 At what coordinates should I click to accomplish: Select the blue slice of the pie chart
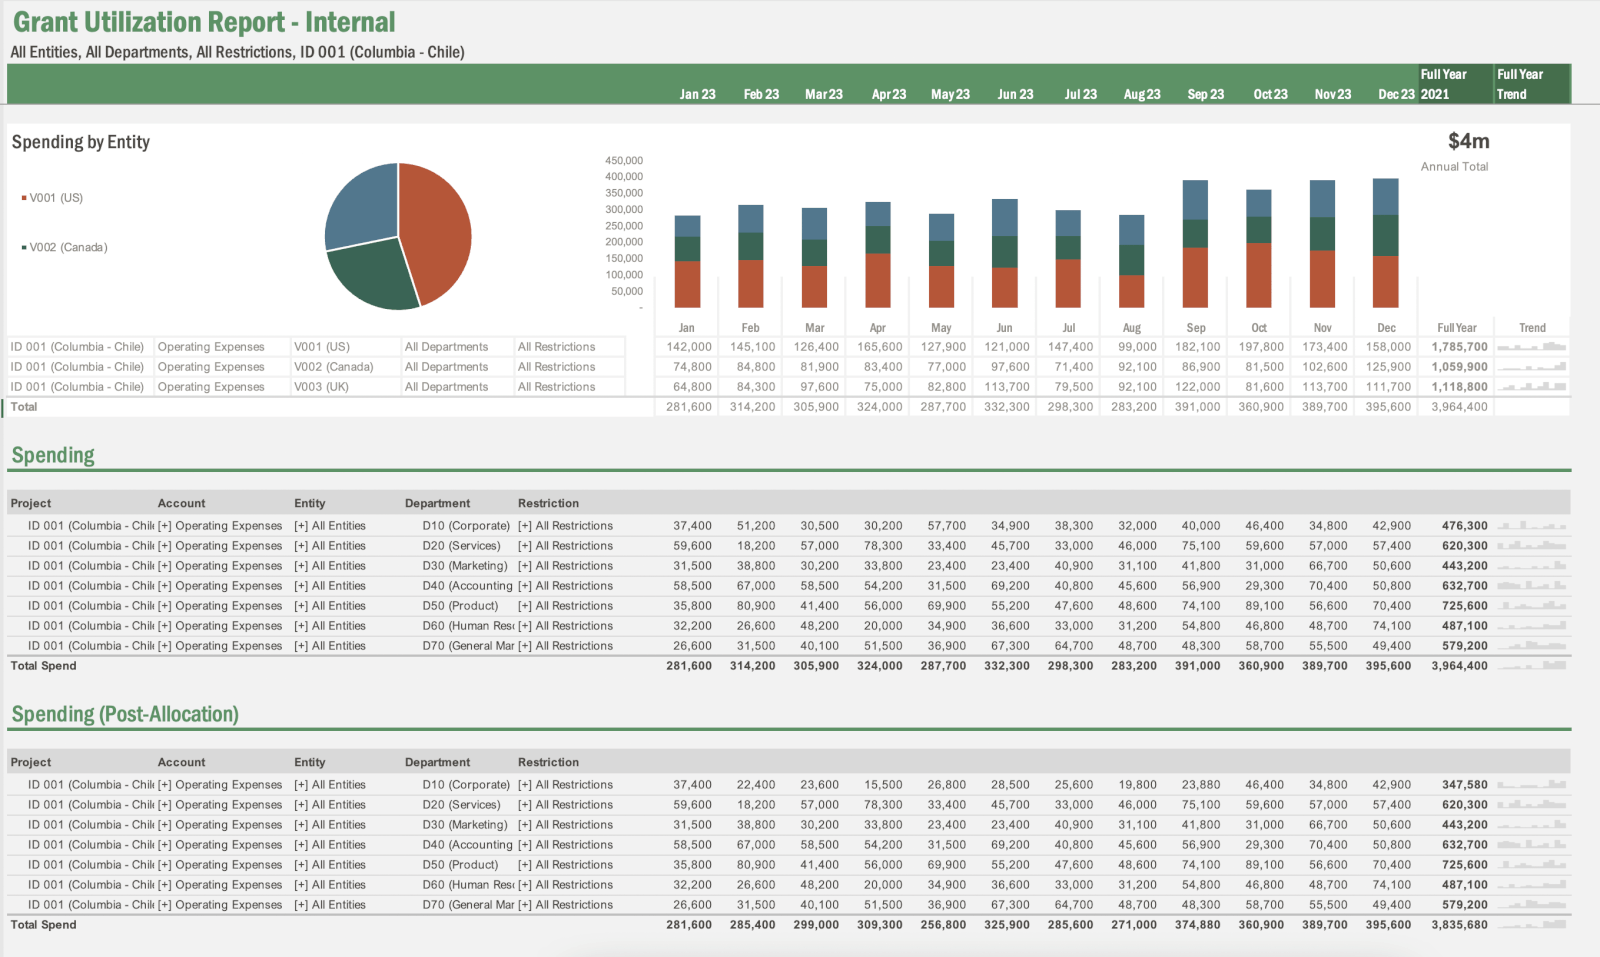pos(360,205)
